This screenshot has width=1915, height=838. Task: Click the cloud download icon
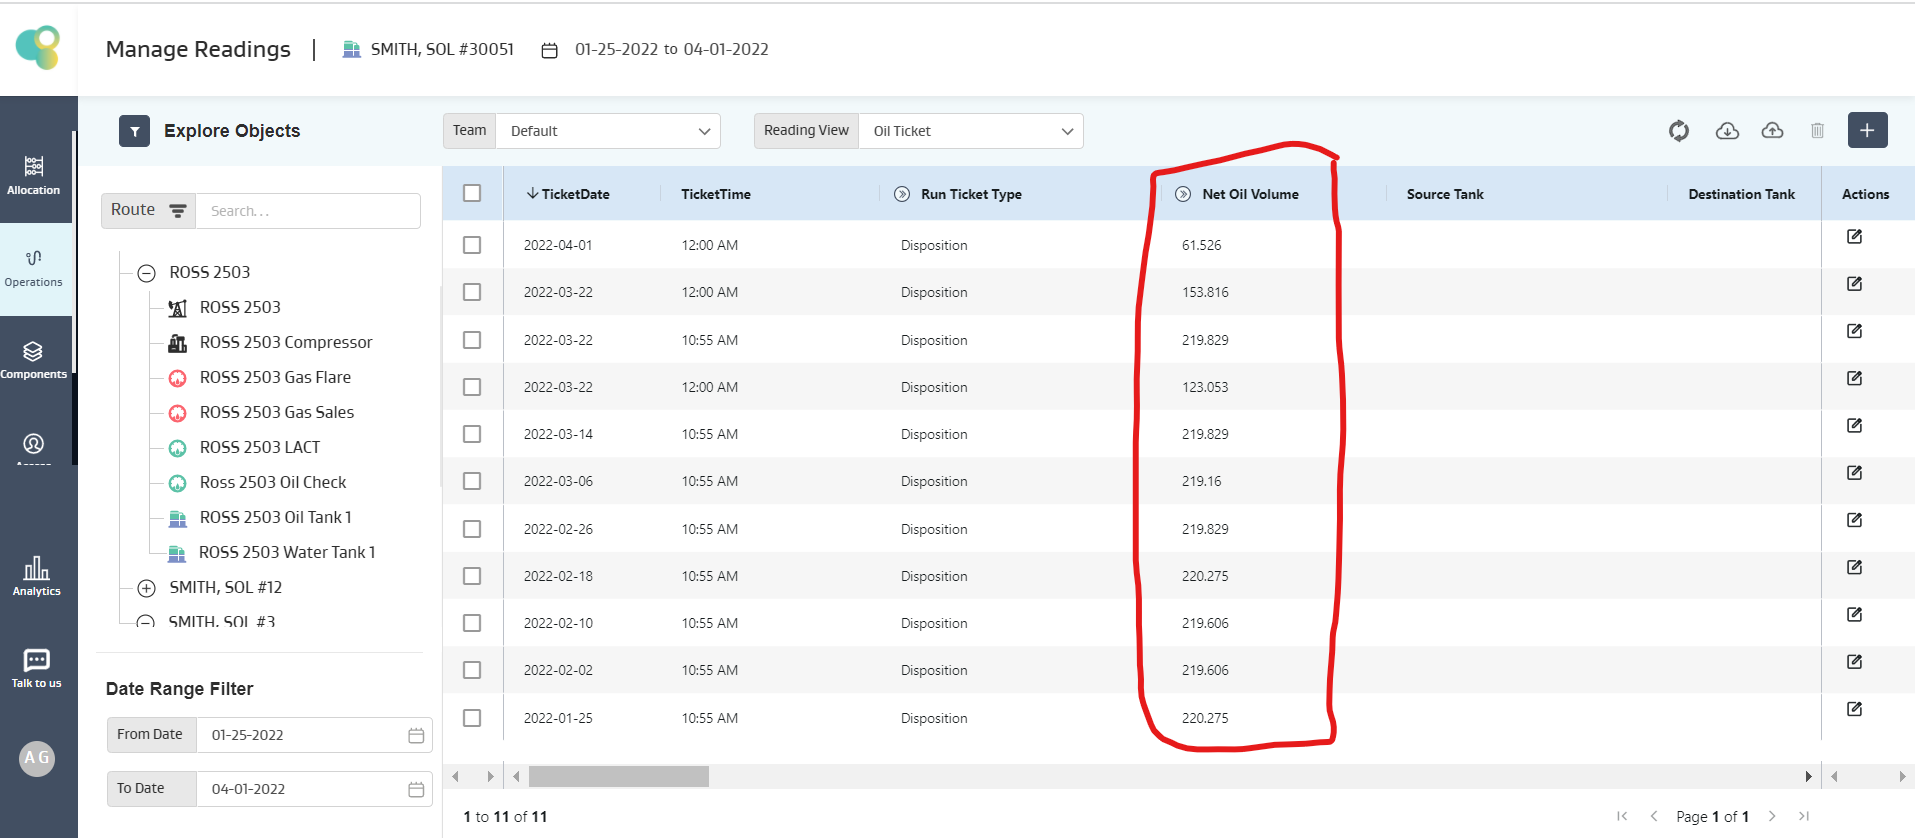pyautogui.click(x=1727, y=131)
